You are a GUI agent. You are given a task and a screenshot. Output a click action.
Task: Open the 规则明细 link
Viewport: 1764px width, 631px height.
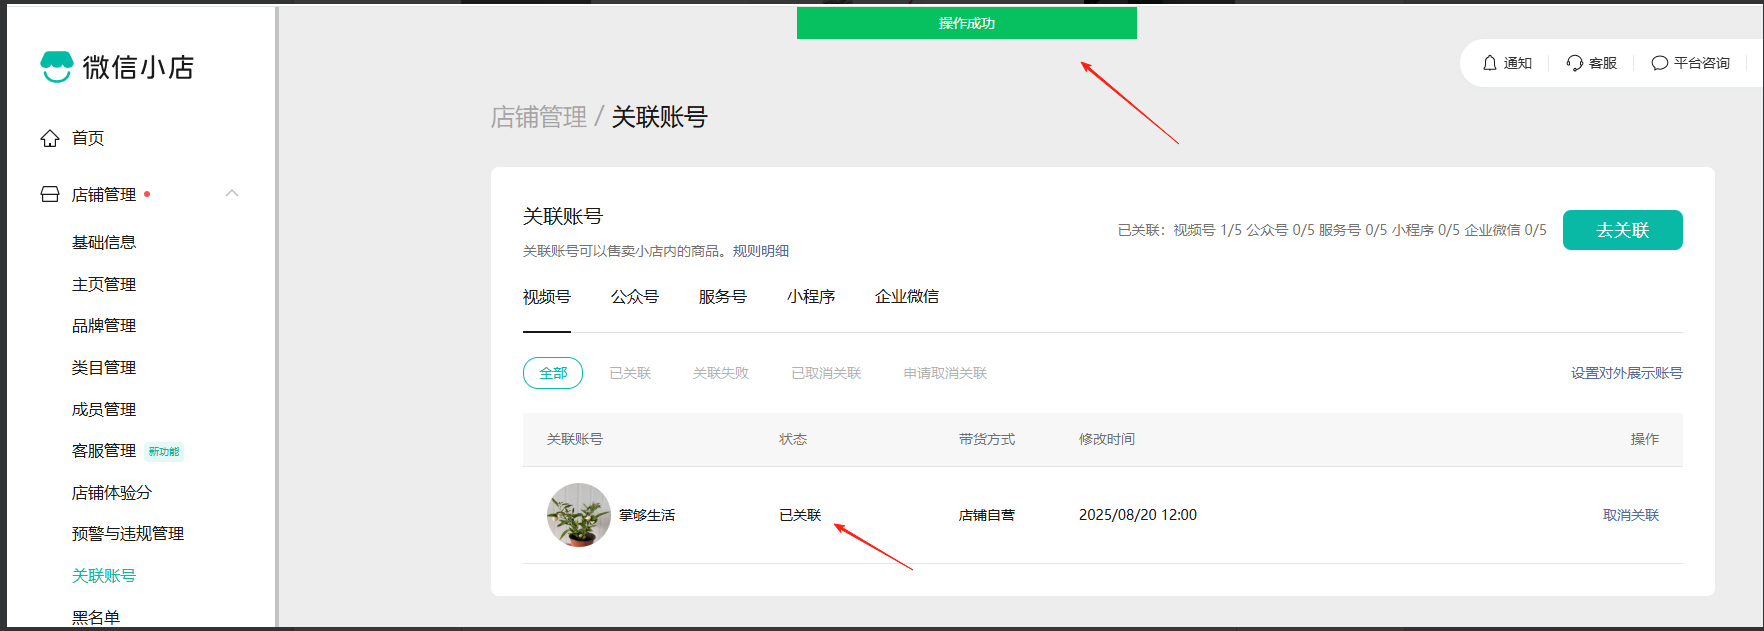[761, 251]
